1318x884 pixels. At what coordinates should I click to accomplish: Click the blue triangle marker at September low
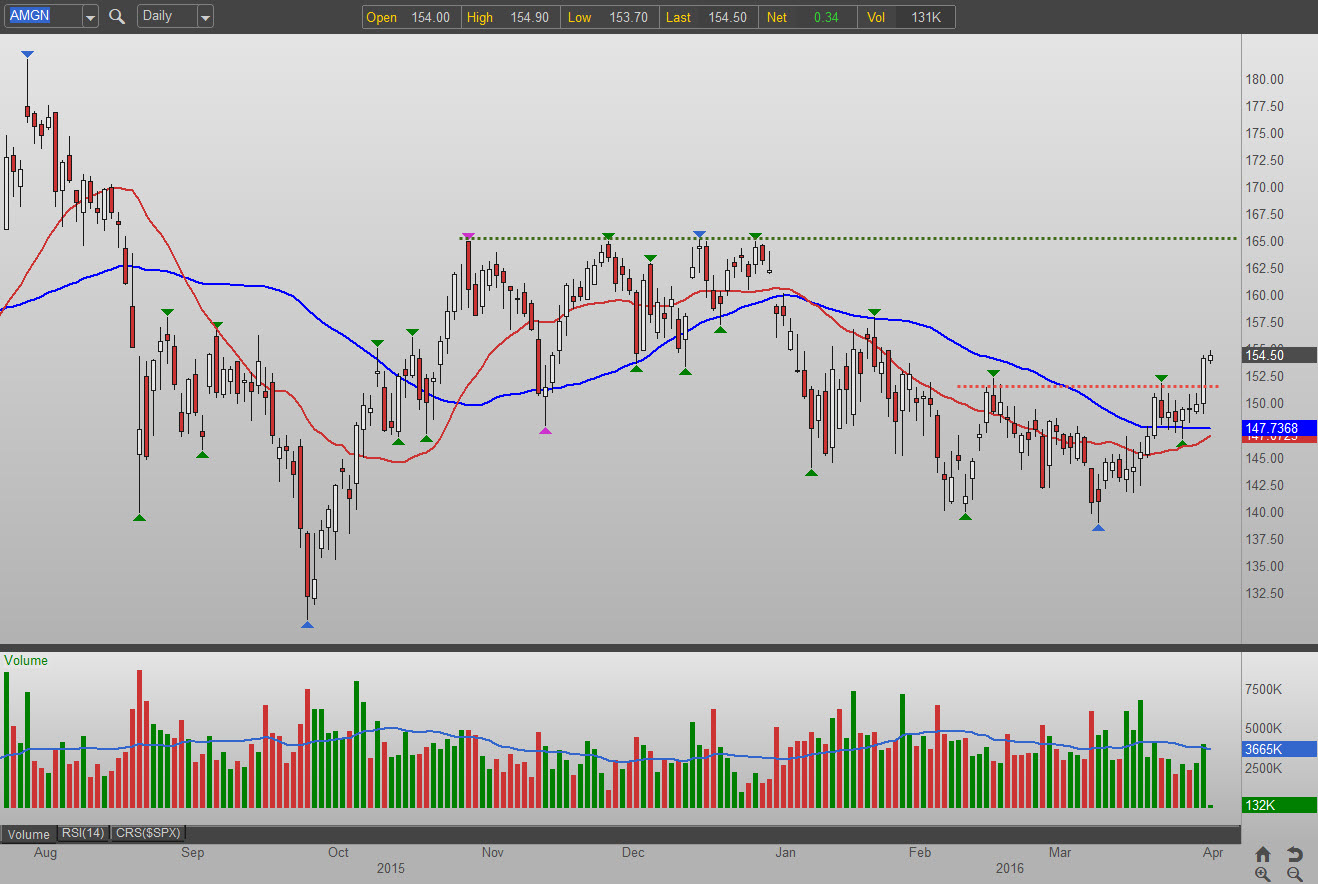pos(307,625)
